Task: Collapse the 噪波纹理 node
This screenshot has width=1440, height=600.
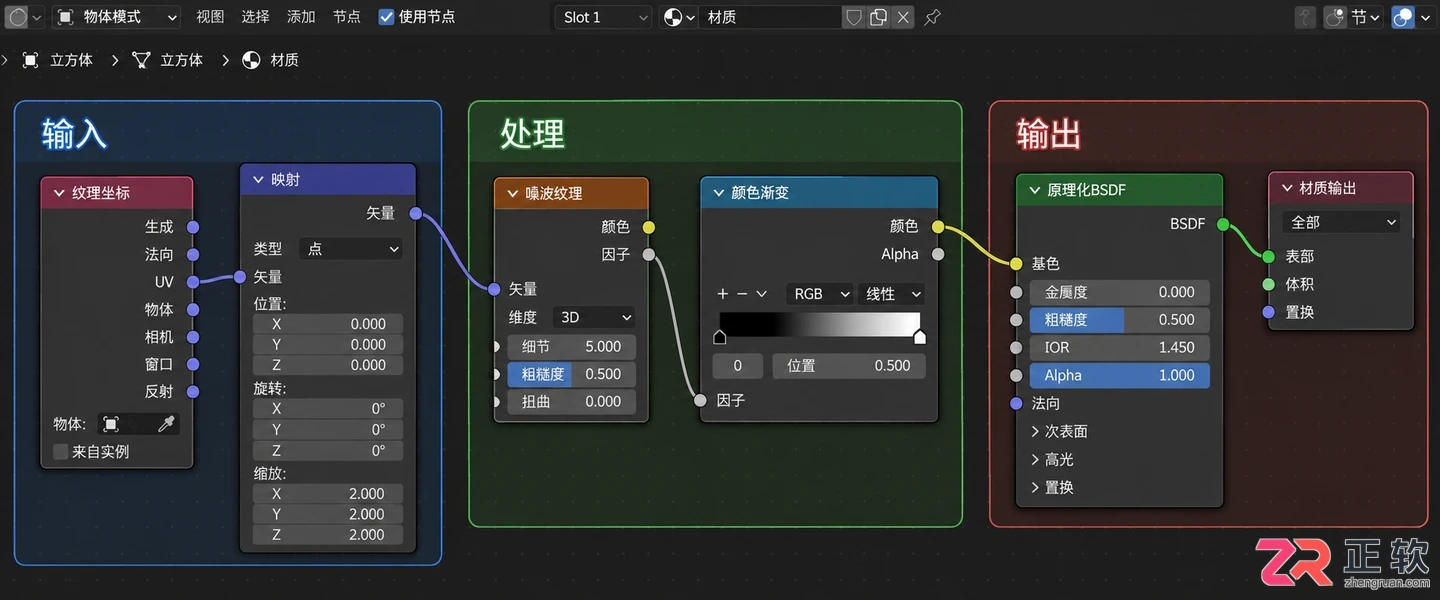Action: (x=513, y=193)
